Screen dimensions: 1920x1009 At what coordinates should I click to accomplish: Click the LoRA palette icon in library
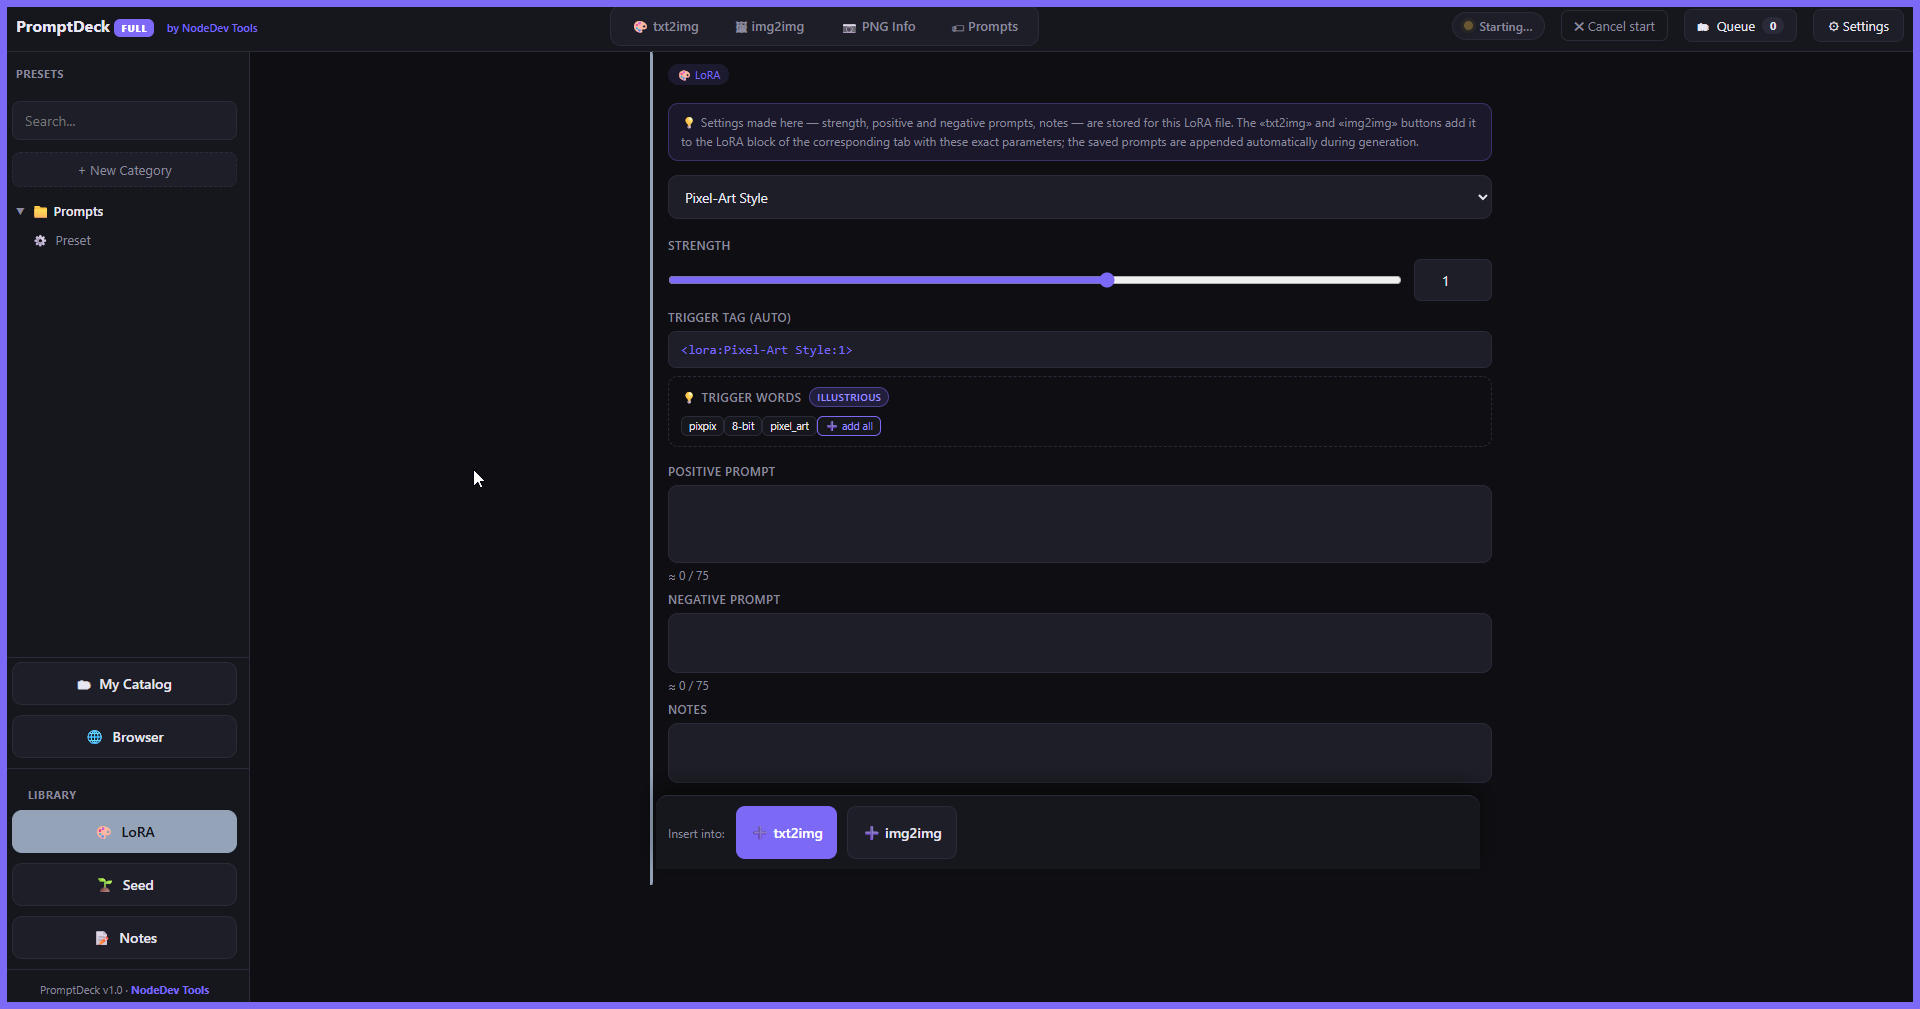click(104, 832)
